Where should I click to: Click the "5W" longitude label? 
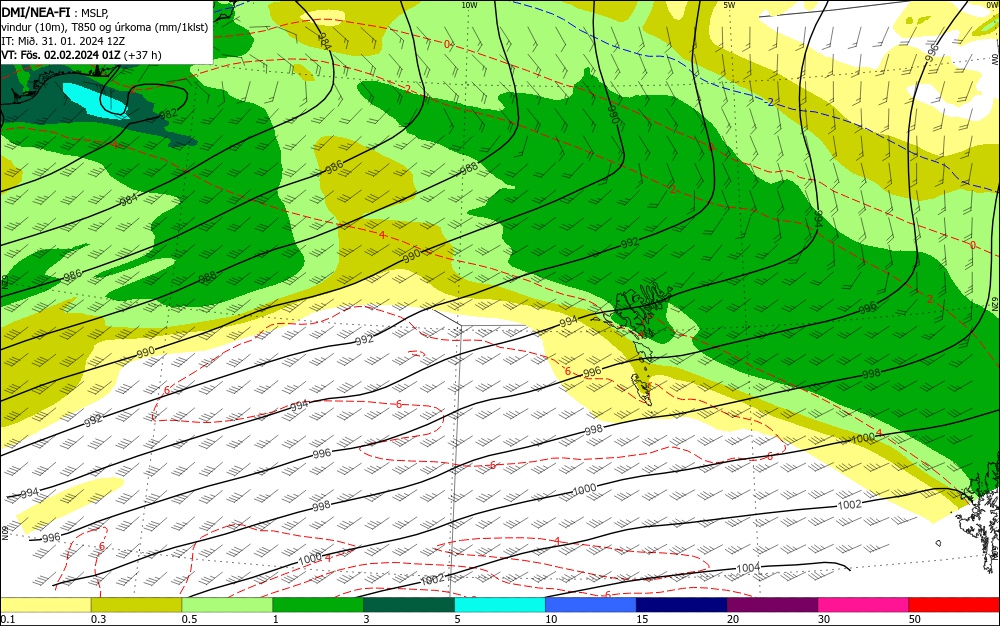tap(729, 5)
